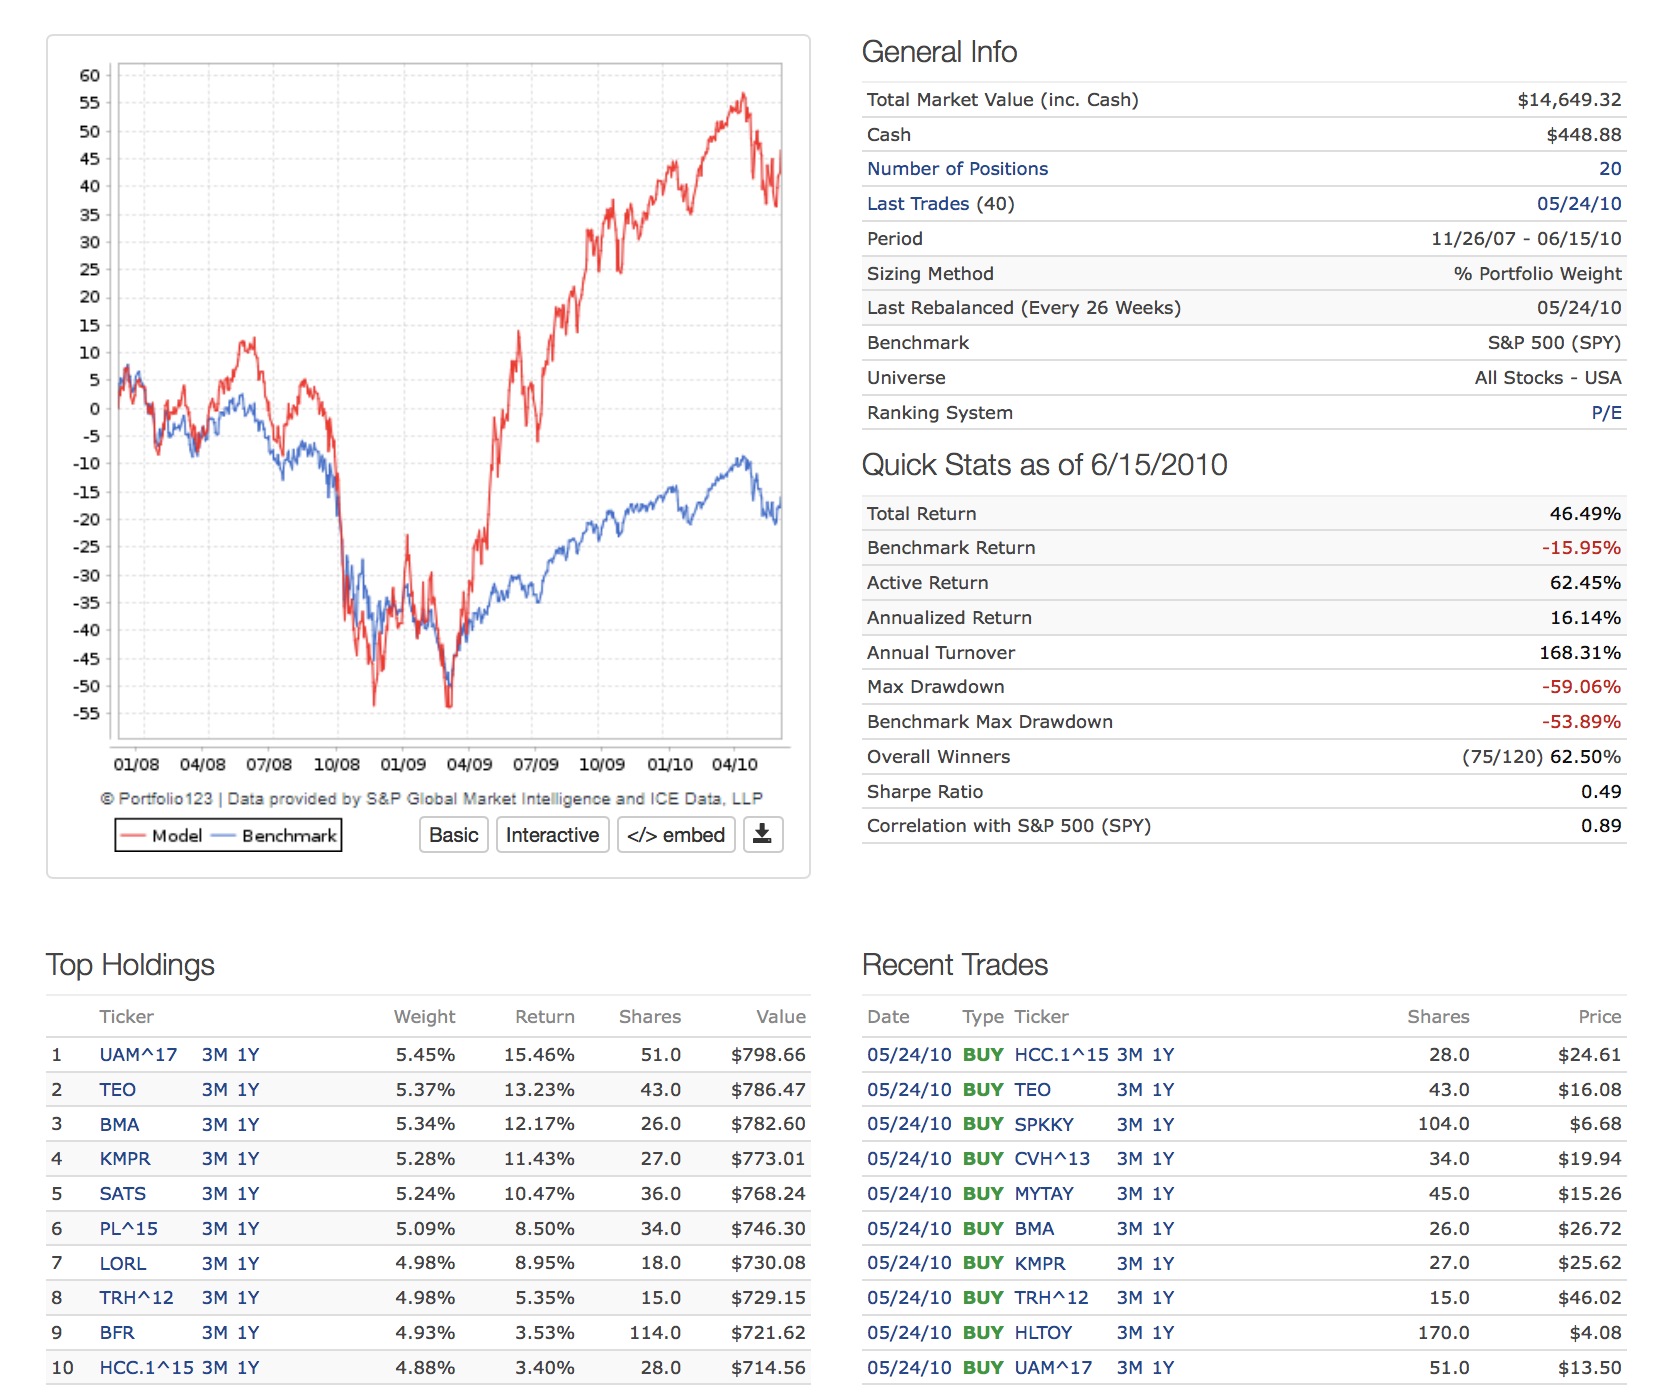Viewport: 1678px width, 1400px height.
Task: Open LORL ticker in Top Holdings
Action: (123, 1264)
